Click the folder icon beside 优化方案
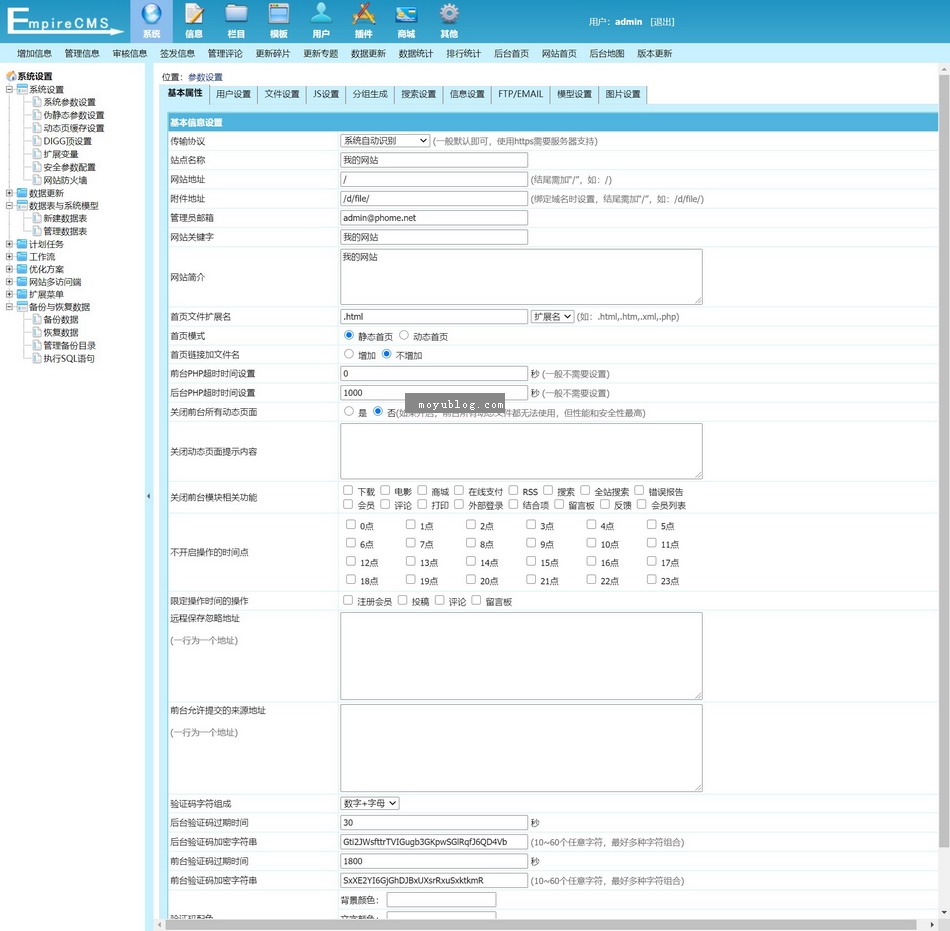950x931 pixels. (x=22, y=269)
